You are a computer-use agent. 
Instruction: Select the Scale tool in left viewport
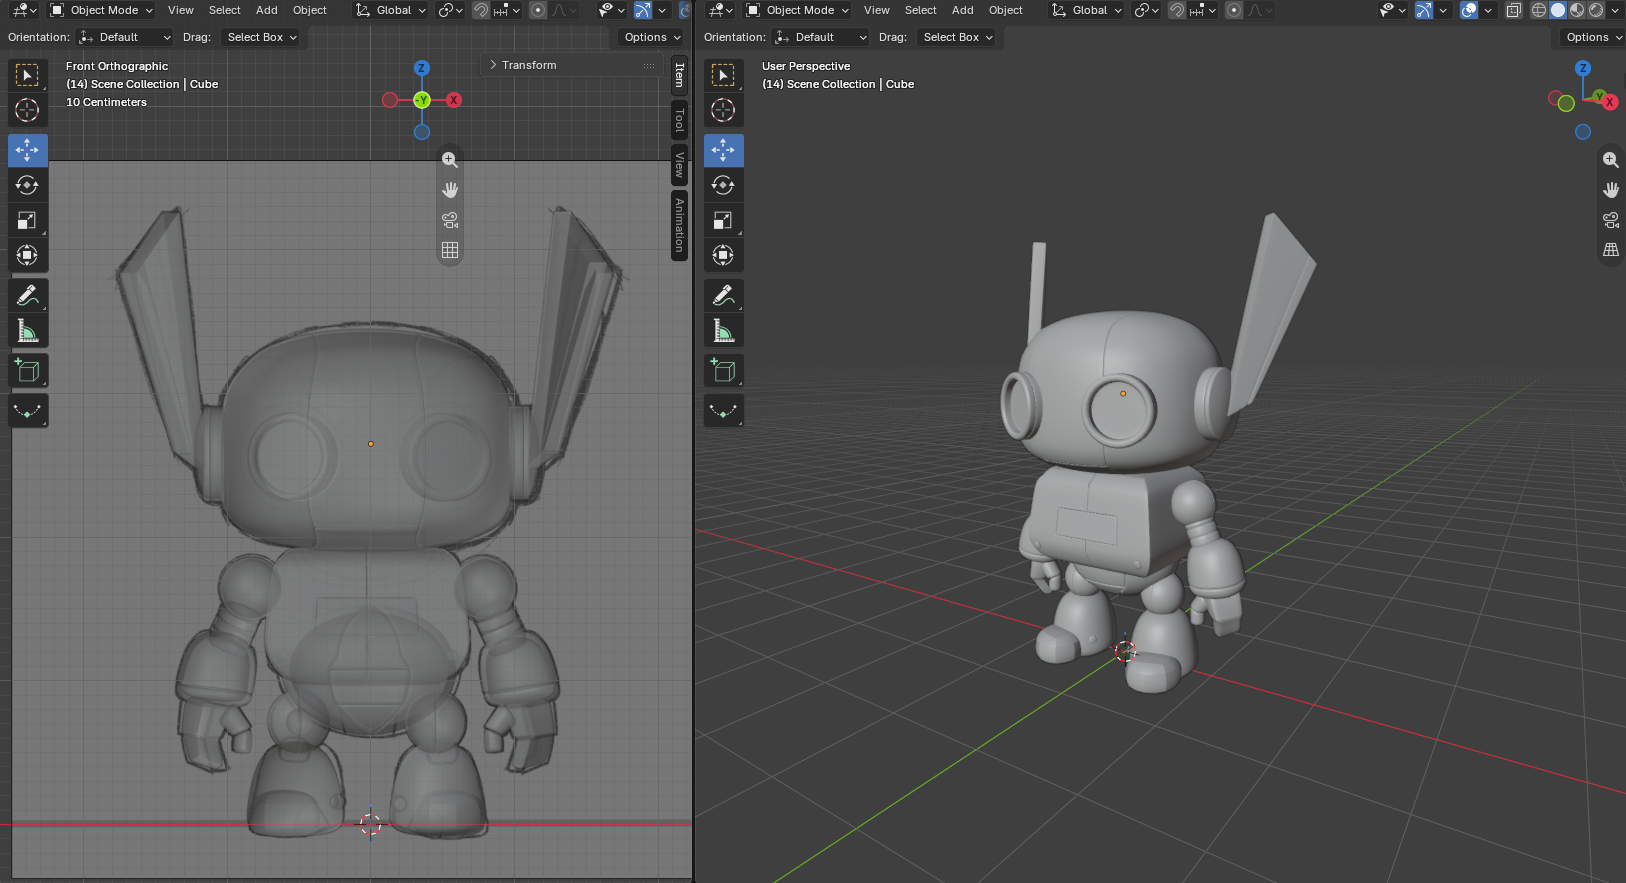[x=27, y=220]
